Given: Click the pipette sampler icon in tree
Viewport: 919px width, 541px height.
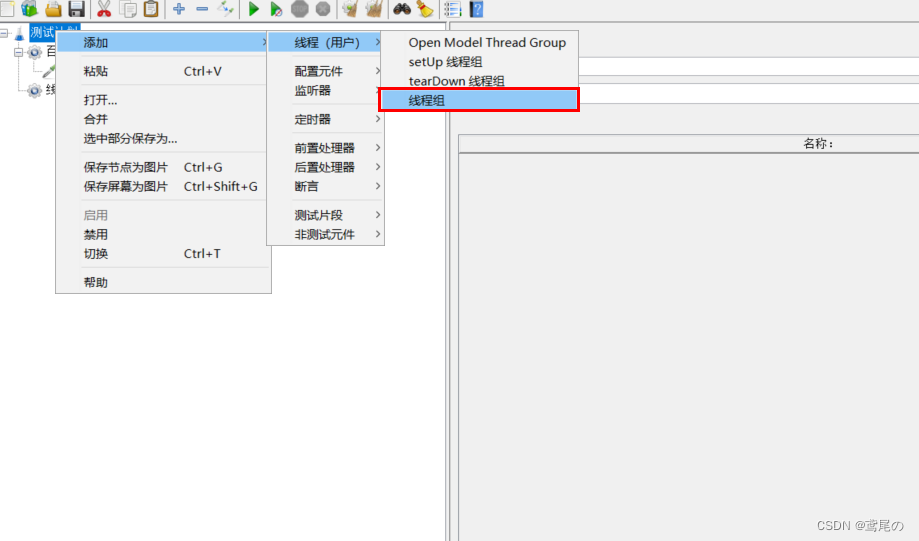Looking at the screenshot, I should (x=49, y=71).
